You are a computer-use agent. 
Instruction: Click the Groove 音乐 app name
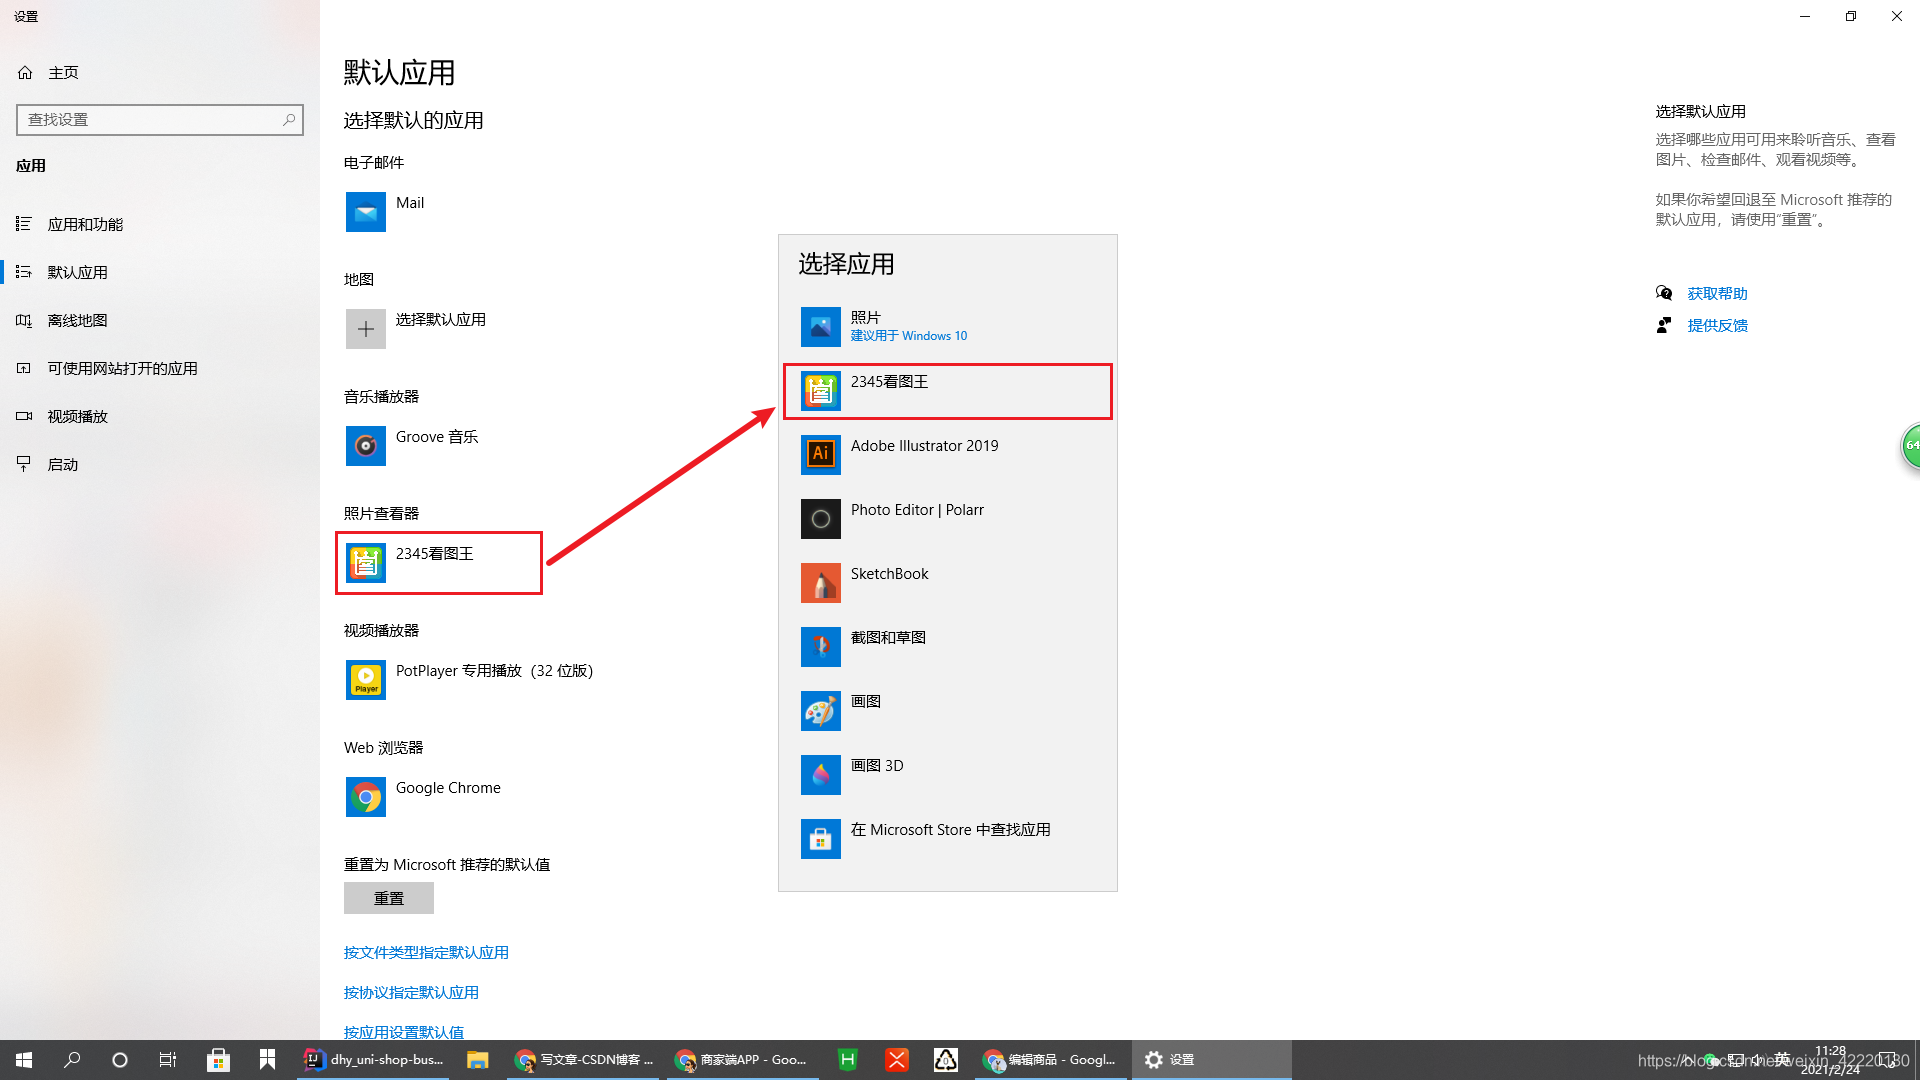point(437,436)
